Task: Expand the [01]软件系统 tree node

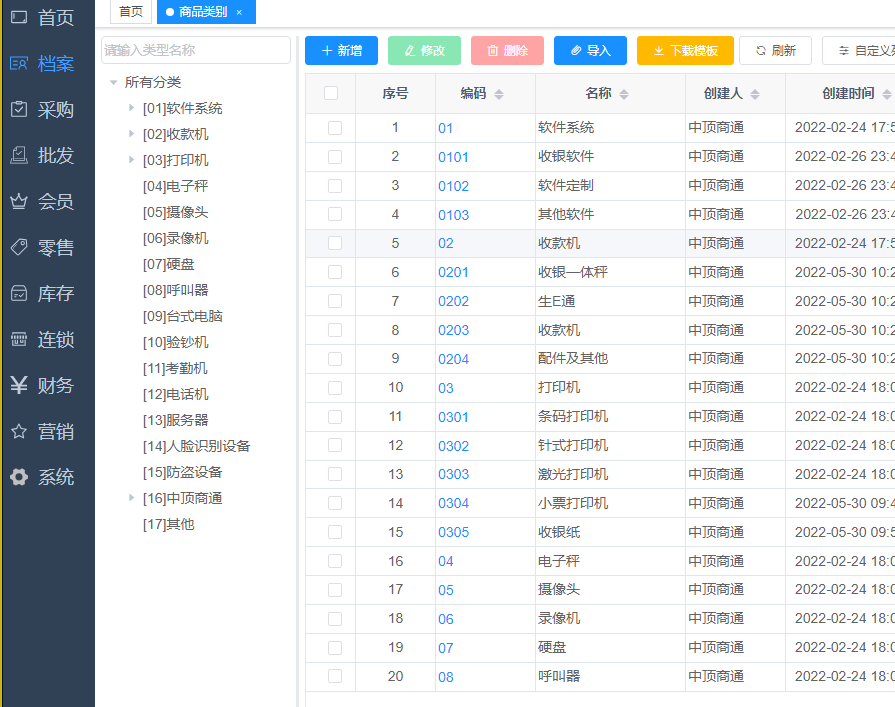Action: click(131, 108)
